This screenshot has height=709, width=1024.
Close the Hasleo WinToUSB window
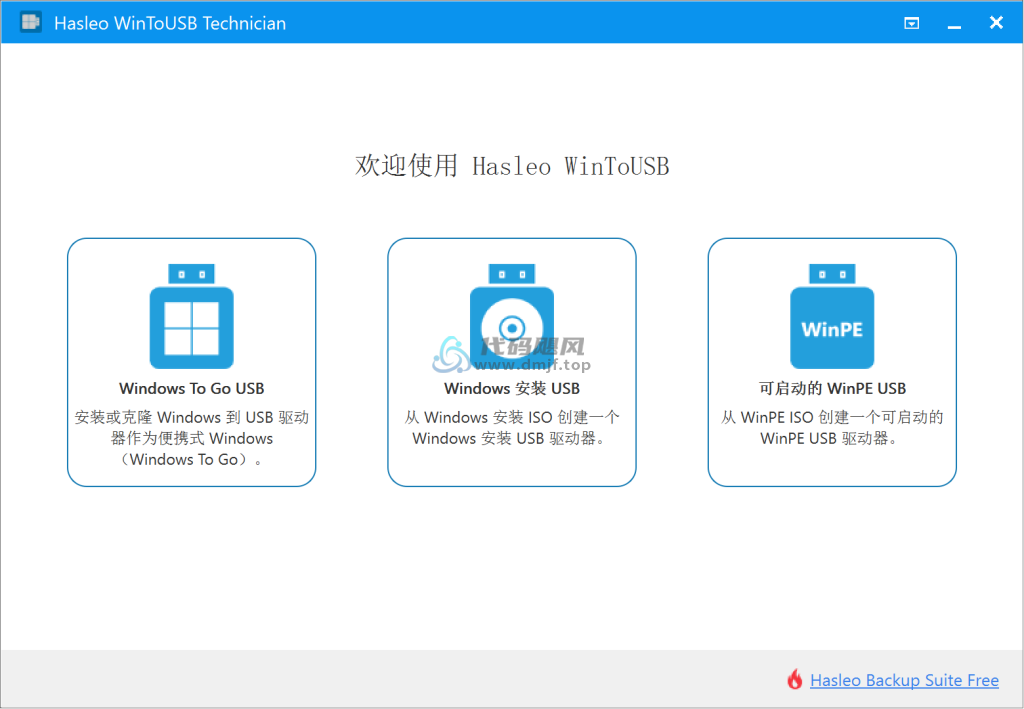(996, 23)
